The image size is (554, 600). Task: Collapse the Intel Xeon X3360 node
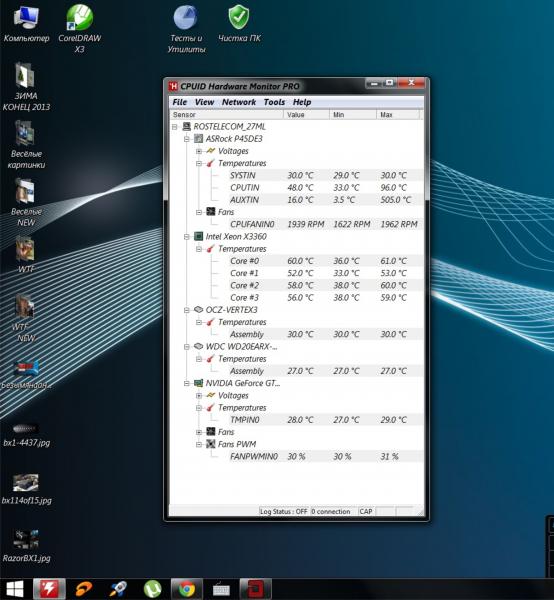click(187, 236)
